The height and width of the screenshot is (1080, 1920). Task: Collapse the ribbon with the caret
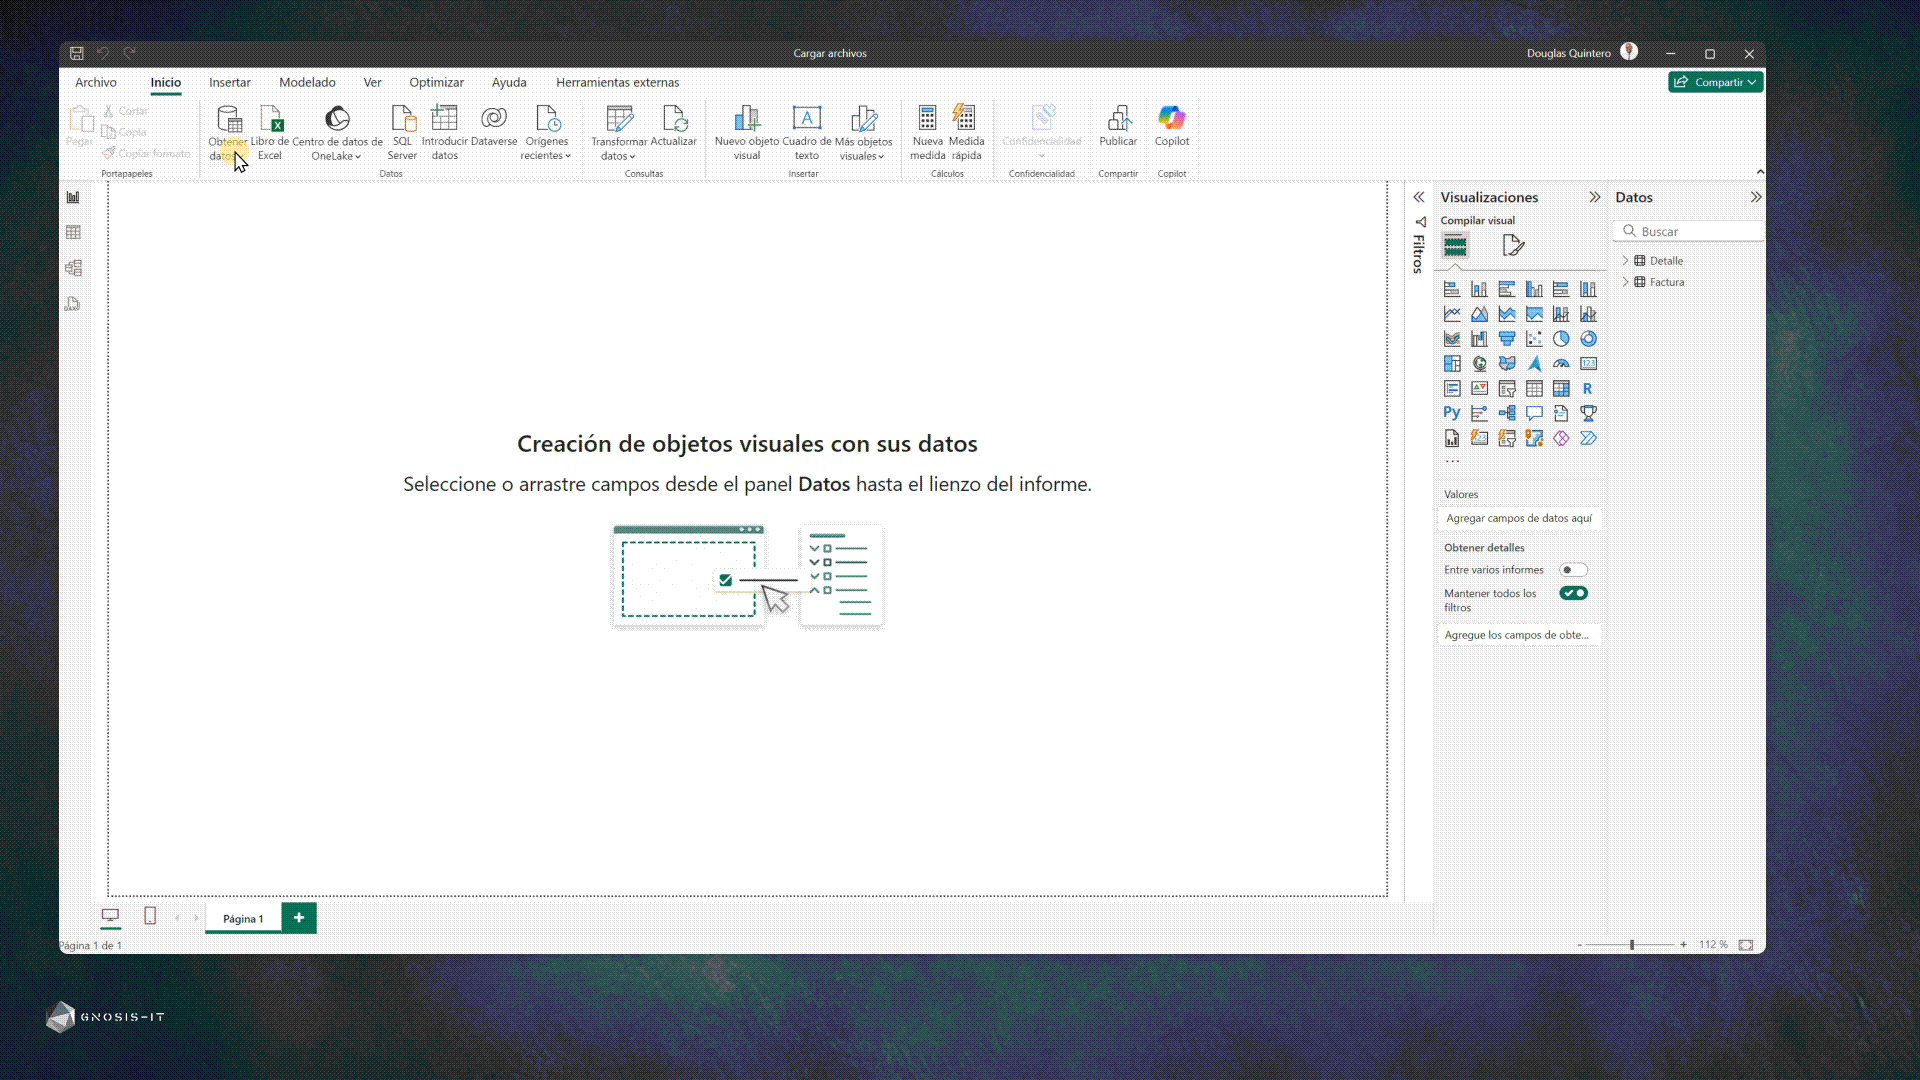(x=1760, y=172)
